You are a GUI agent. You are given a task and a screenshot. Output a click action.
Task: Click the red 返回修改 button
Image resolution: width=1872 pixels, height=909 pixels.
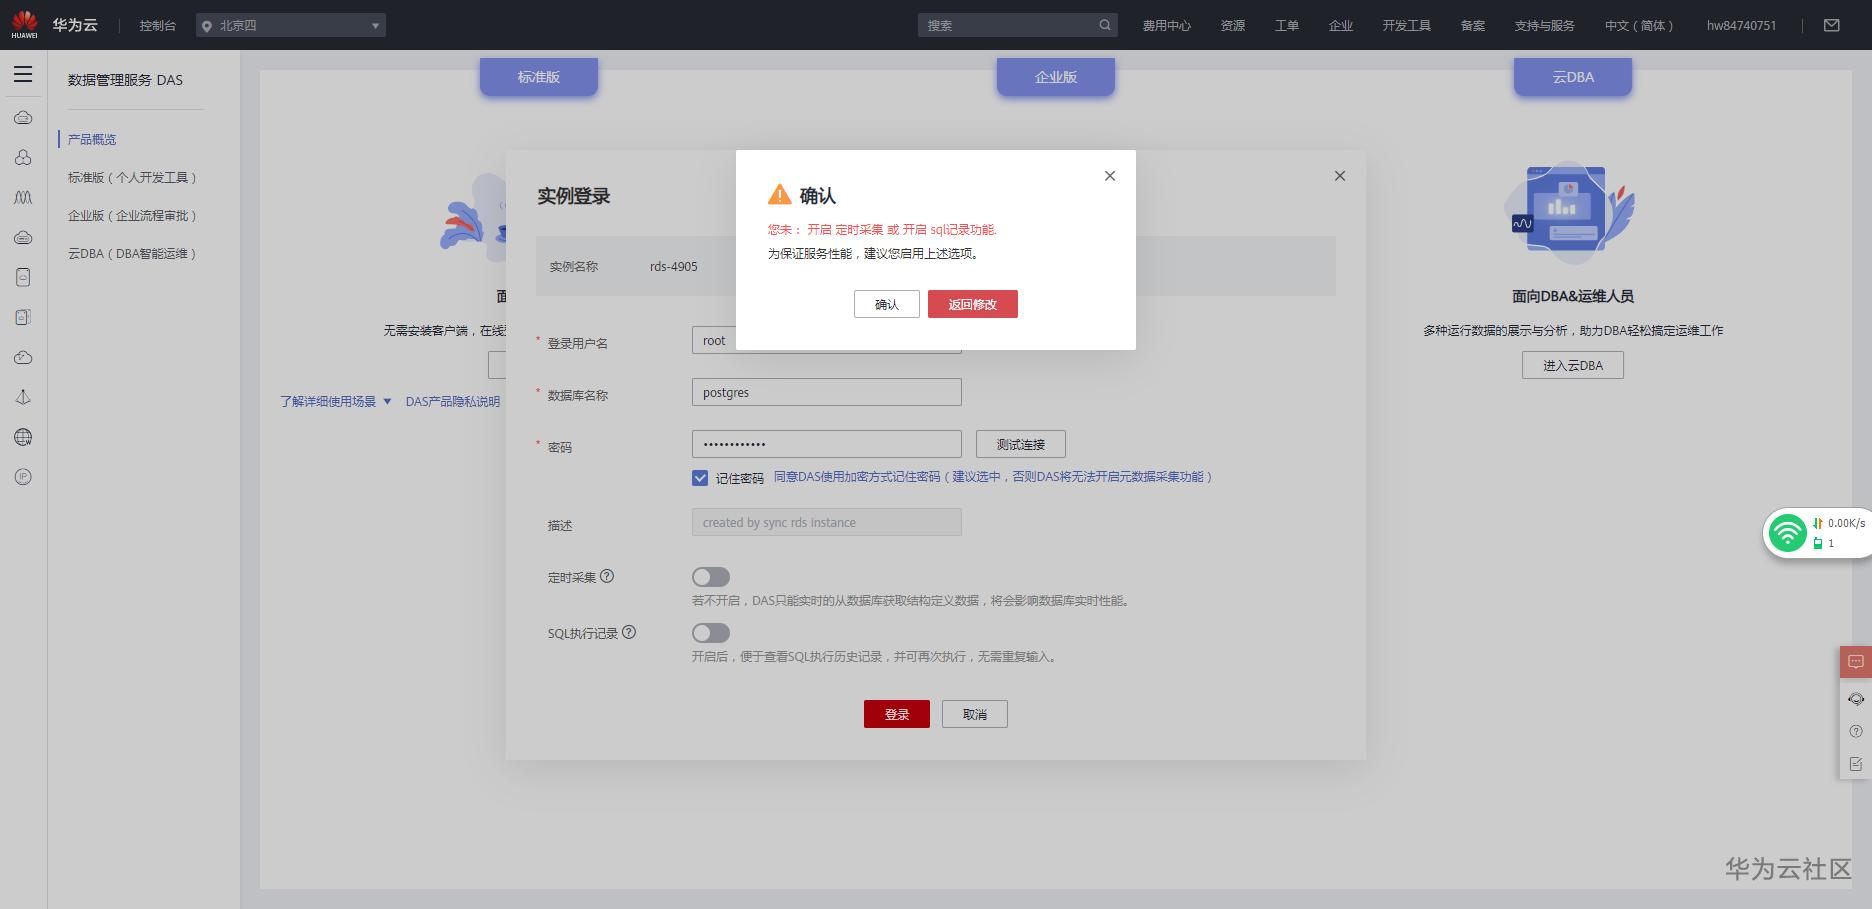point(973,304)
